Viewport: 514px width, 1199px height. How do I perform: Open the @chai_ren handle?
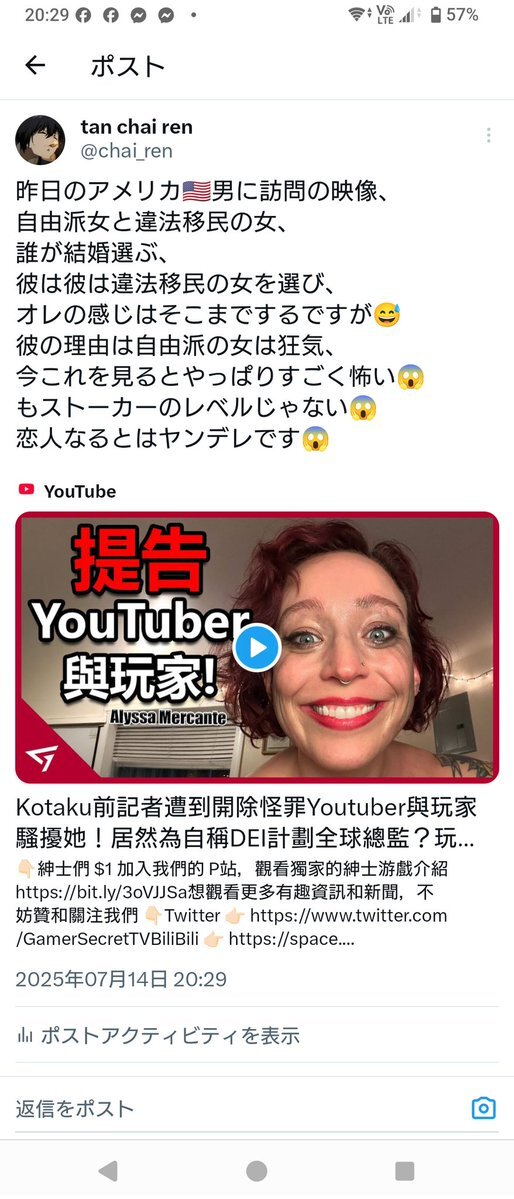[126, 151]
